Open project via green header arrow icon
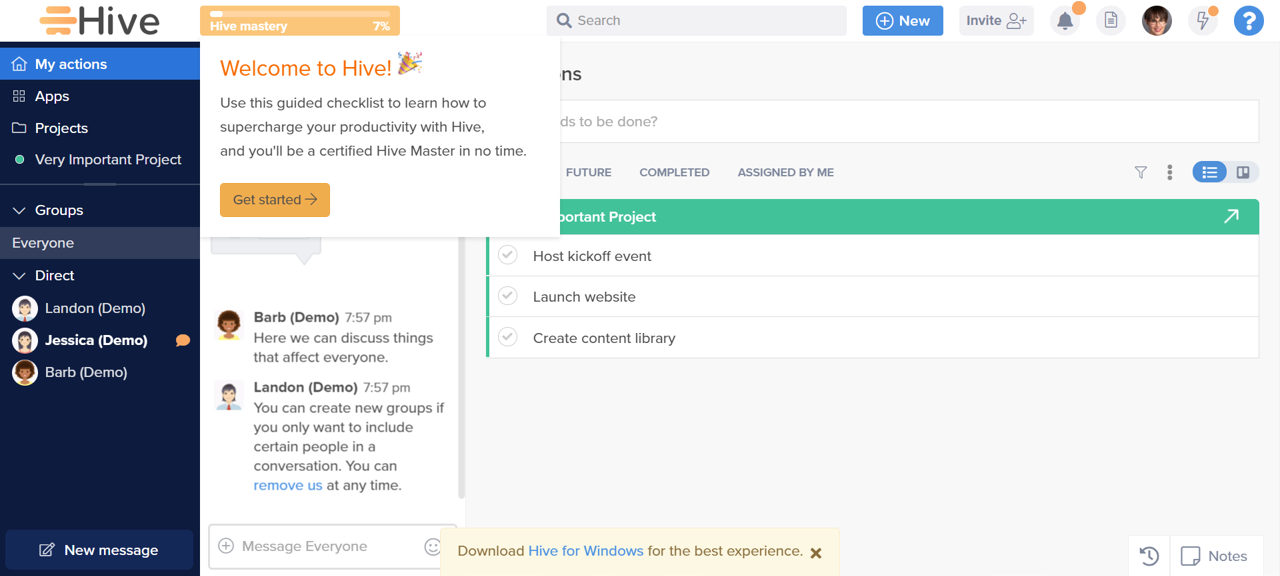 [1231, 217]
